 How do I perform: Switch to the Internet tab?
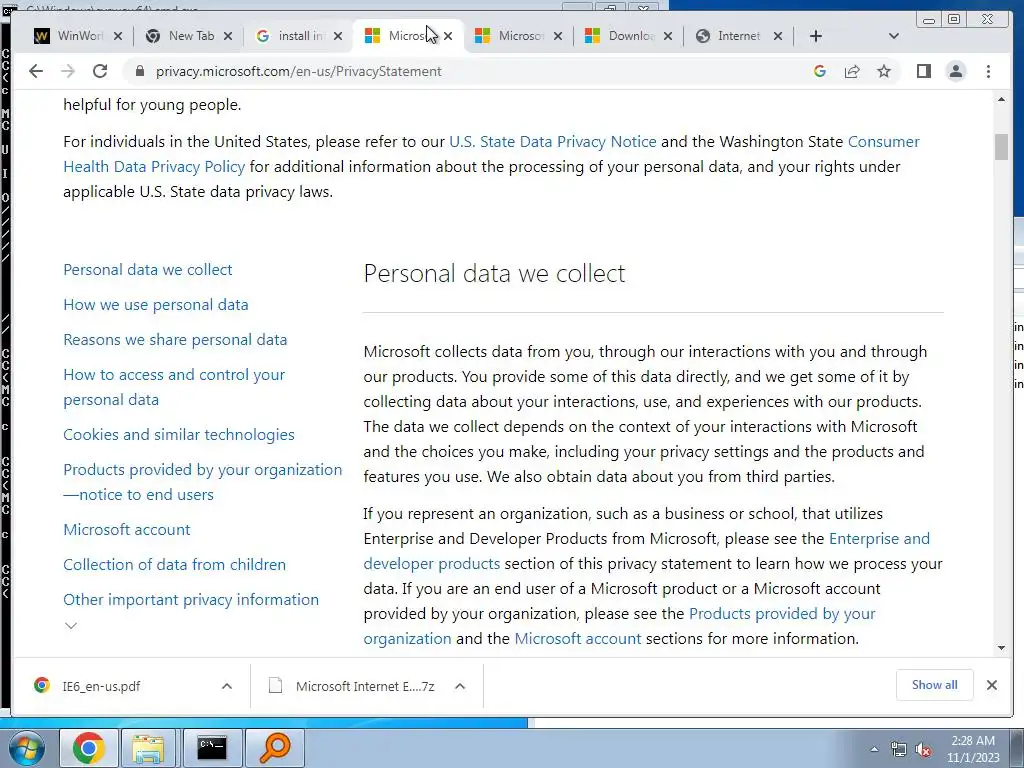coord(730,36)
